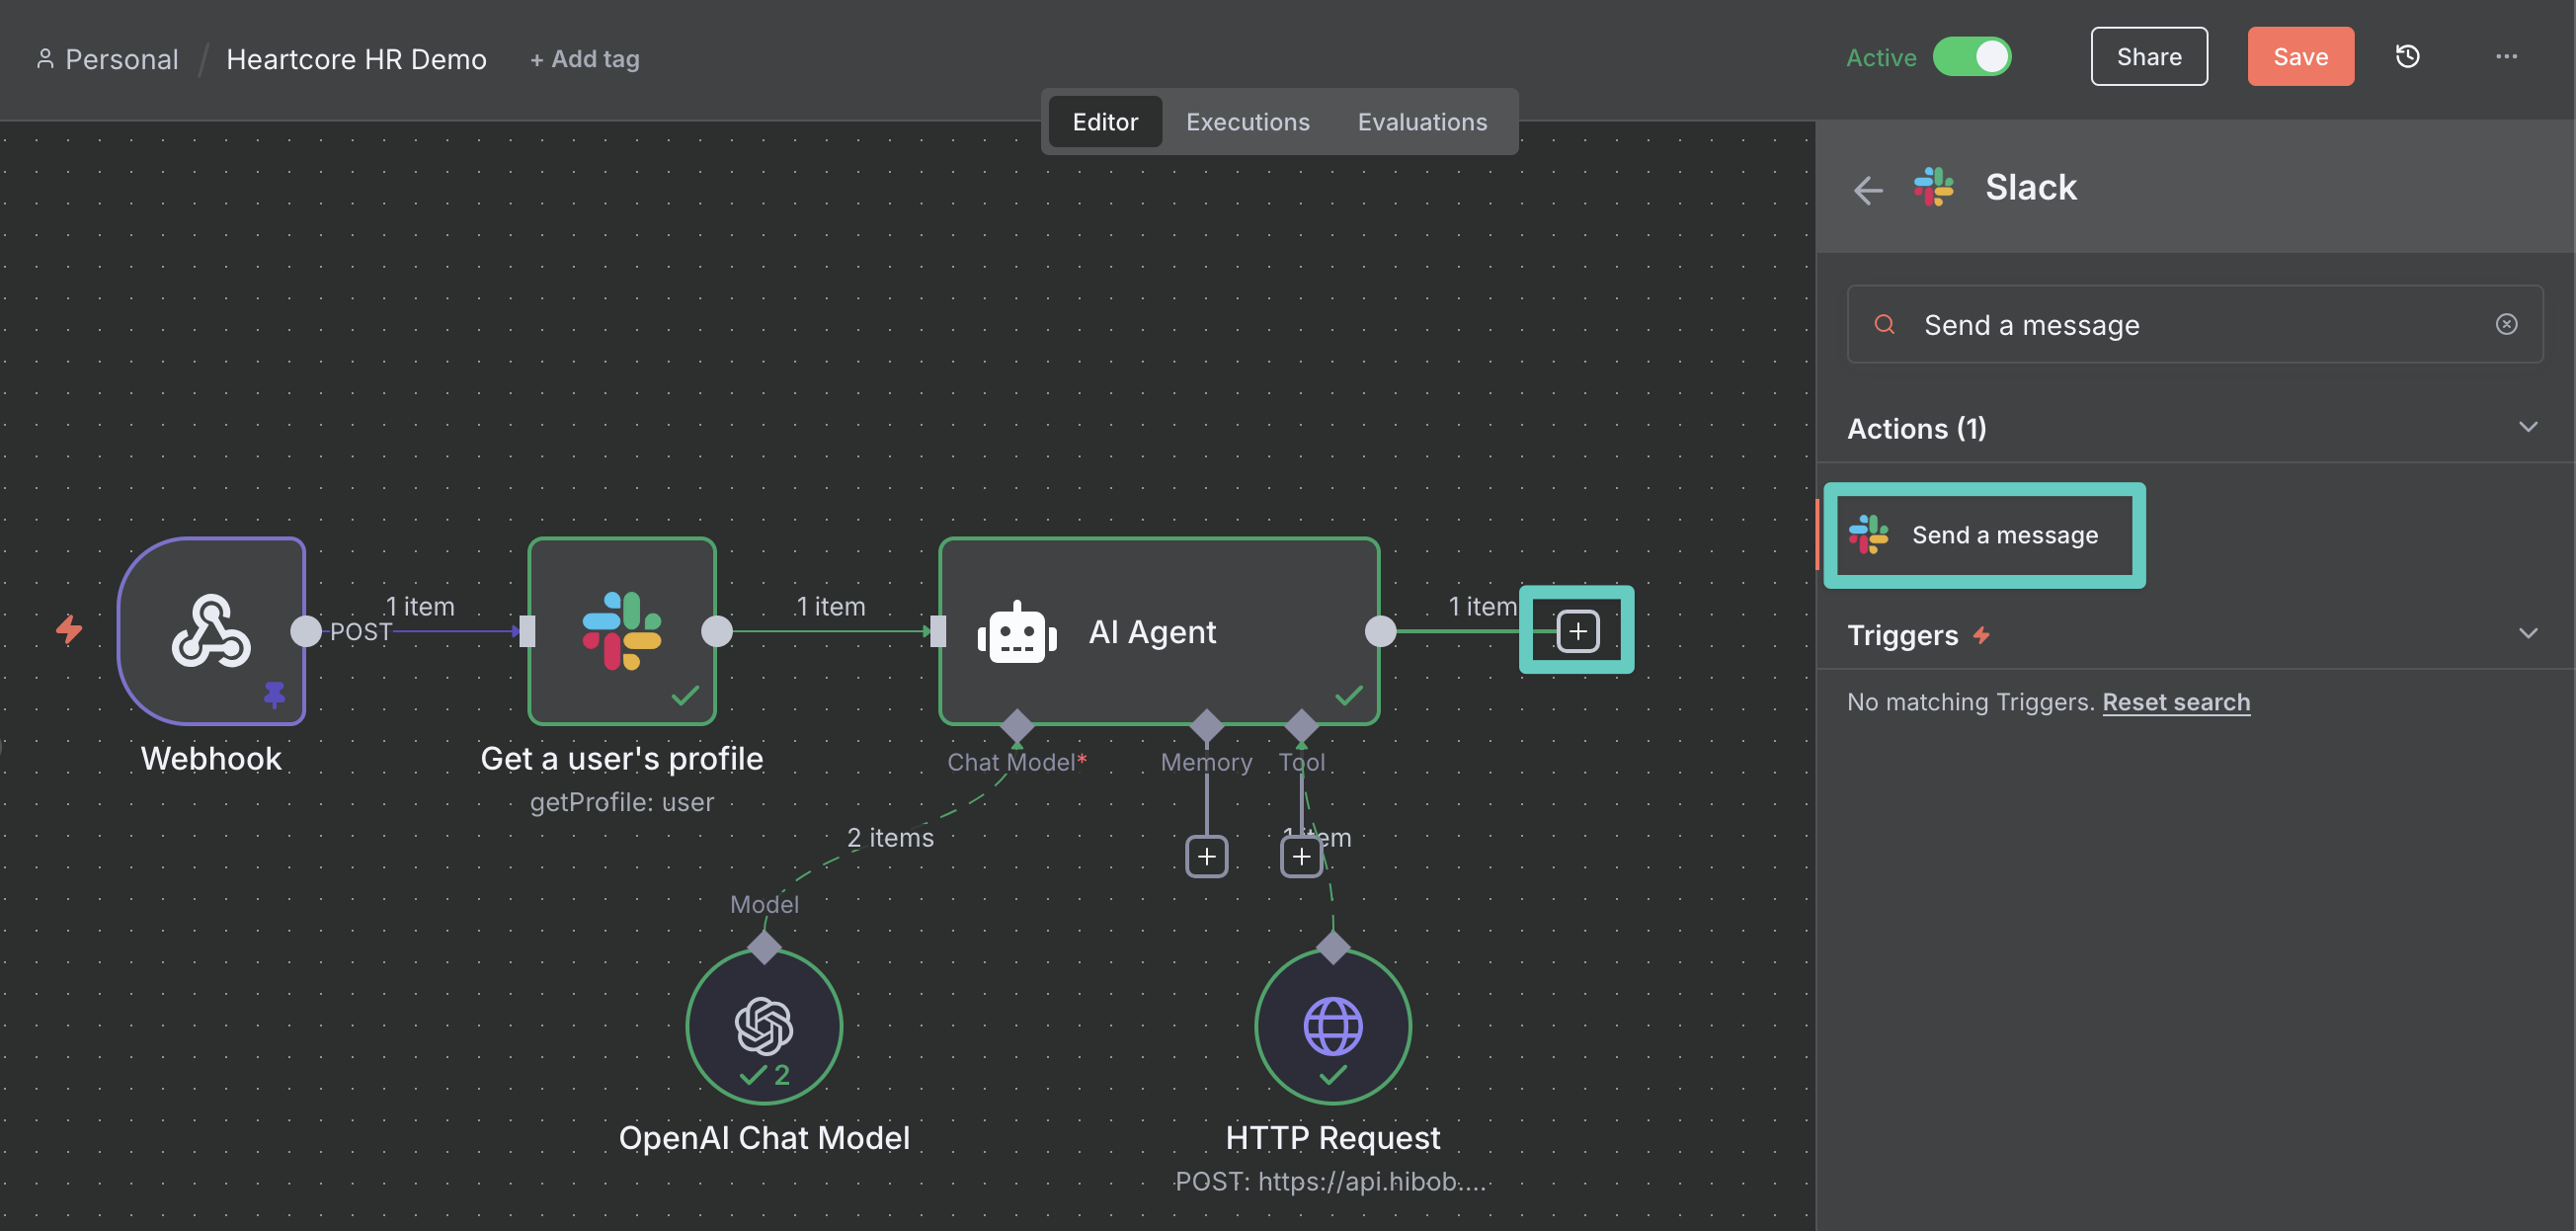
Task: Open the three-dot workflow options menu
Action: 2505,57
